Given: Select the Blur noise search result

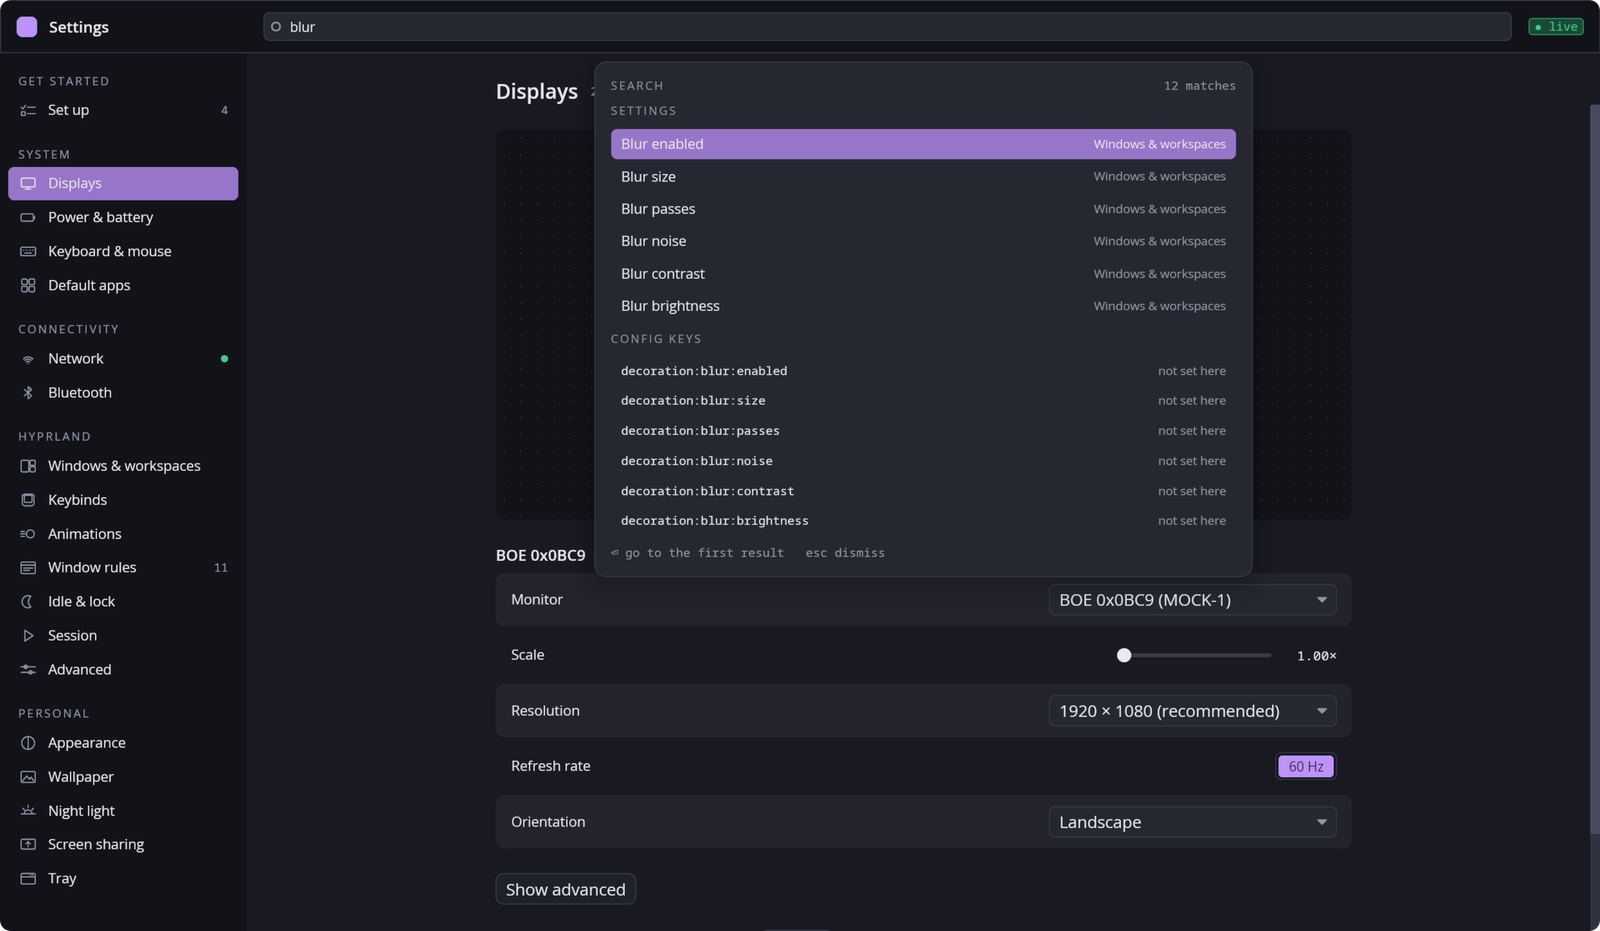Looking at the screenshot, I should tap(923, 241).
